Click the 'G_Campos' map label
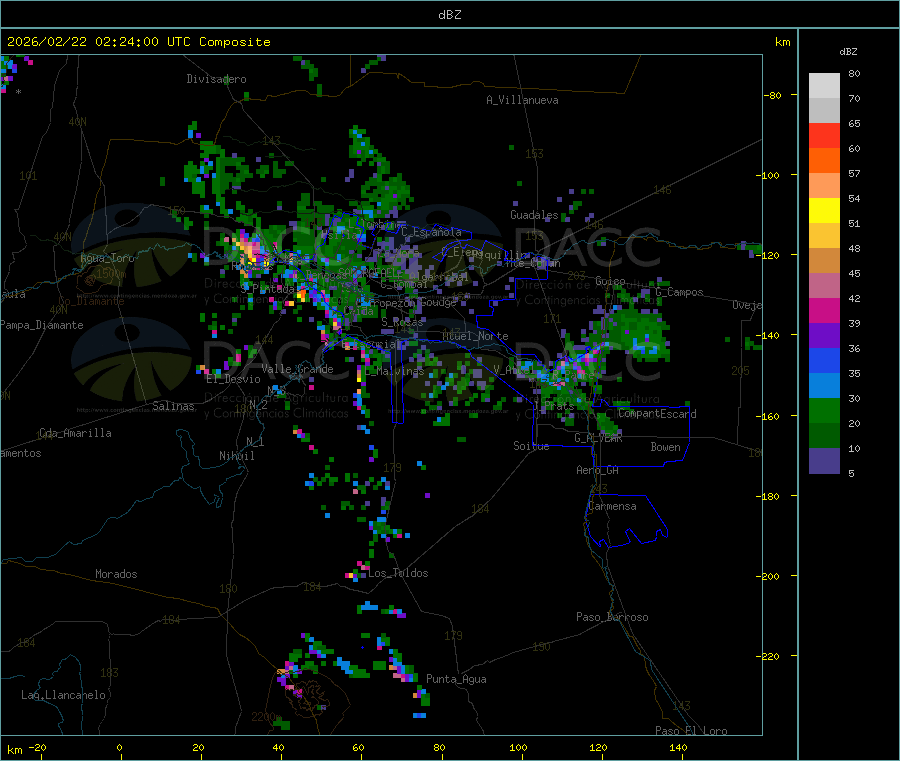Image resolution: width=900 pixels, height=761 pixels. tap(680, 292)
